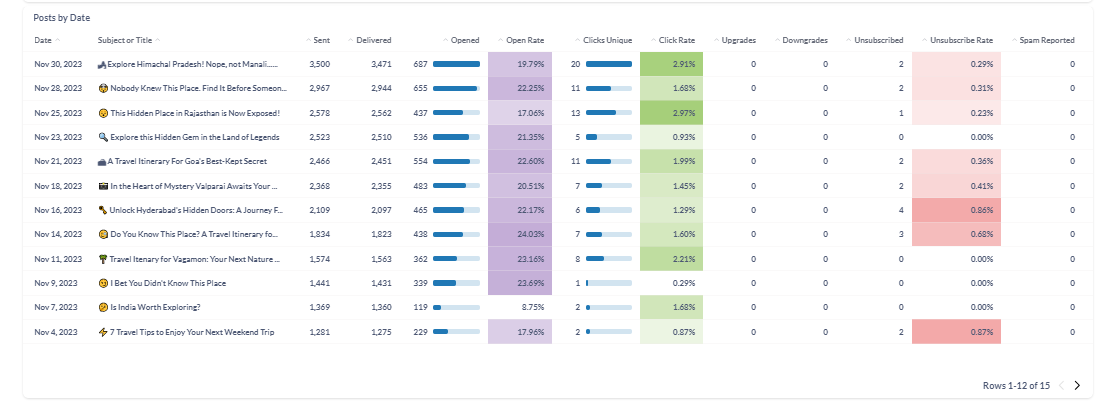
Task: Click the previous page arrow in pagination
Action: pyautogui.click(x=1061, y=386)
